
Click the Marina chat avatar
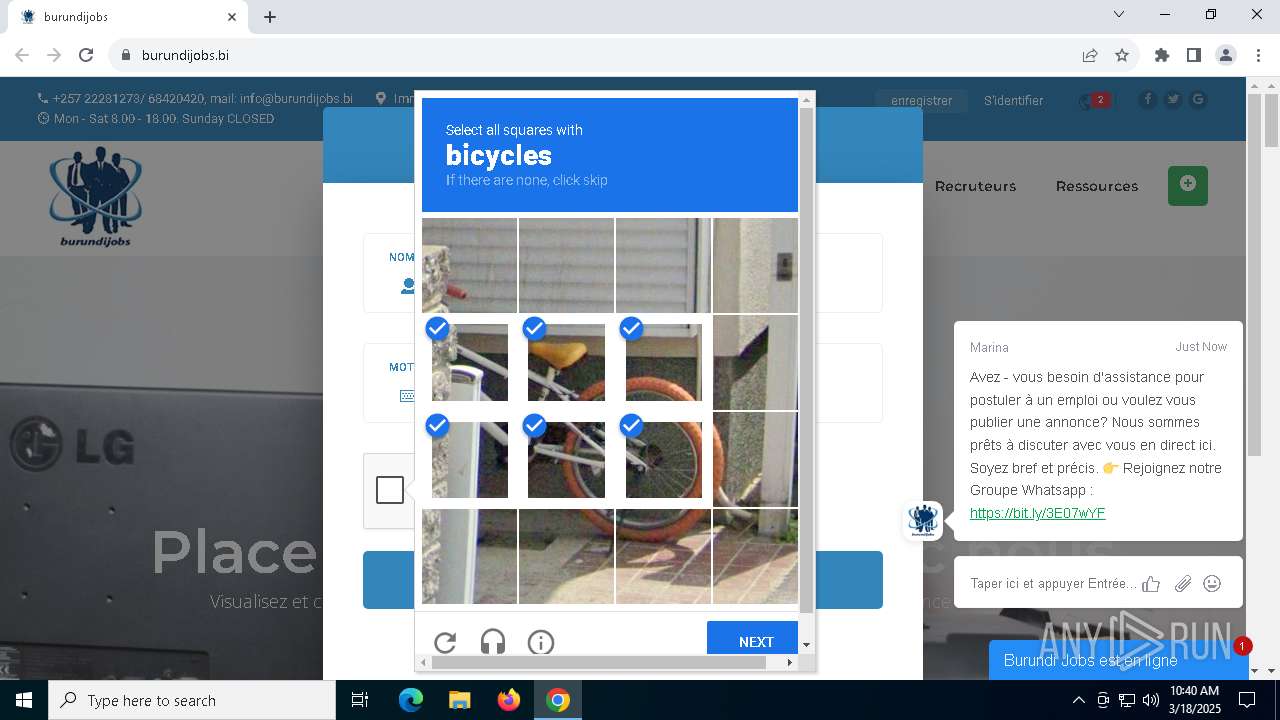click(922, 521)
